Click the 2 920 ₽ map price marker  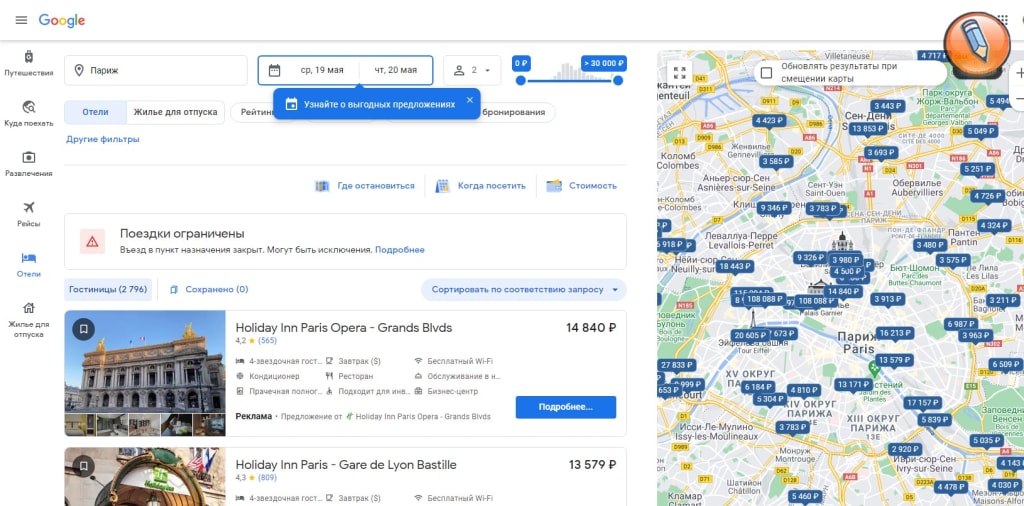point(905,449)
